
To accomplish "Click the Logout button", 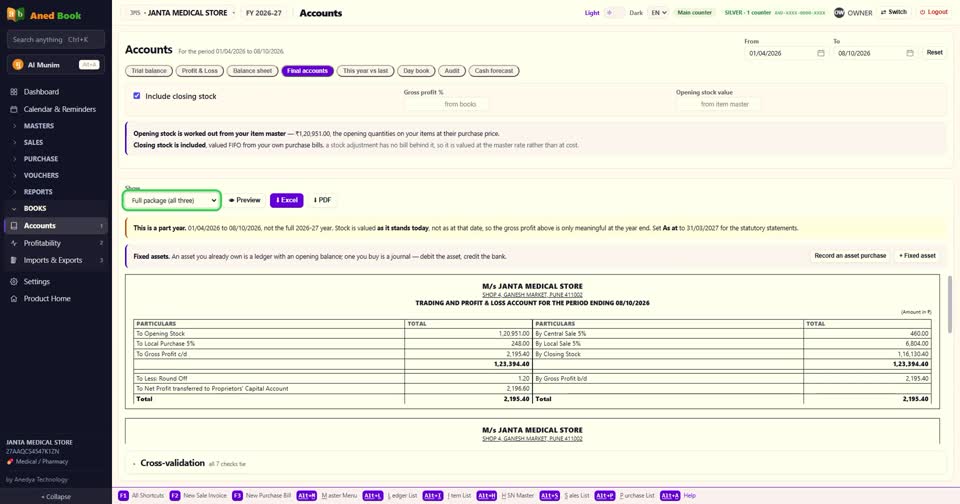I will pyautogui.click(x=933, y=12).
